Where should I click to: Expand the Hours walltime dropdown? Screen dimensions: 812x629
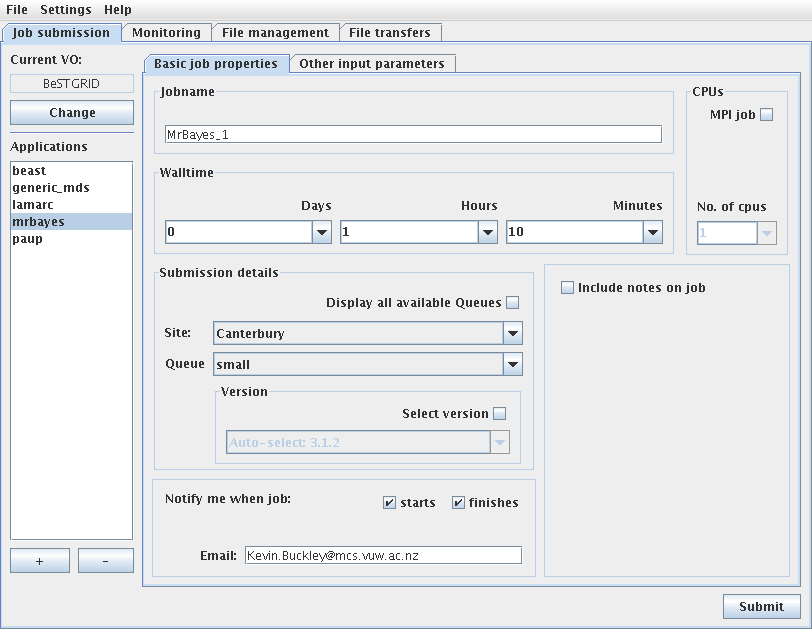coord(488,232)
